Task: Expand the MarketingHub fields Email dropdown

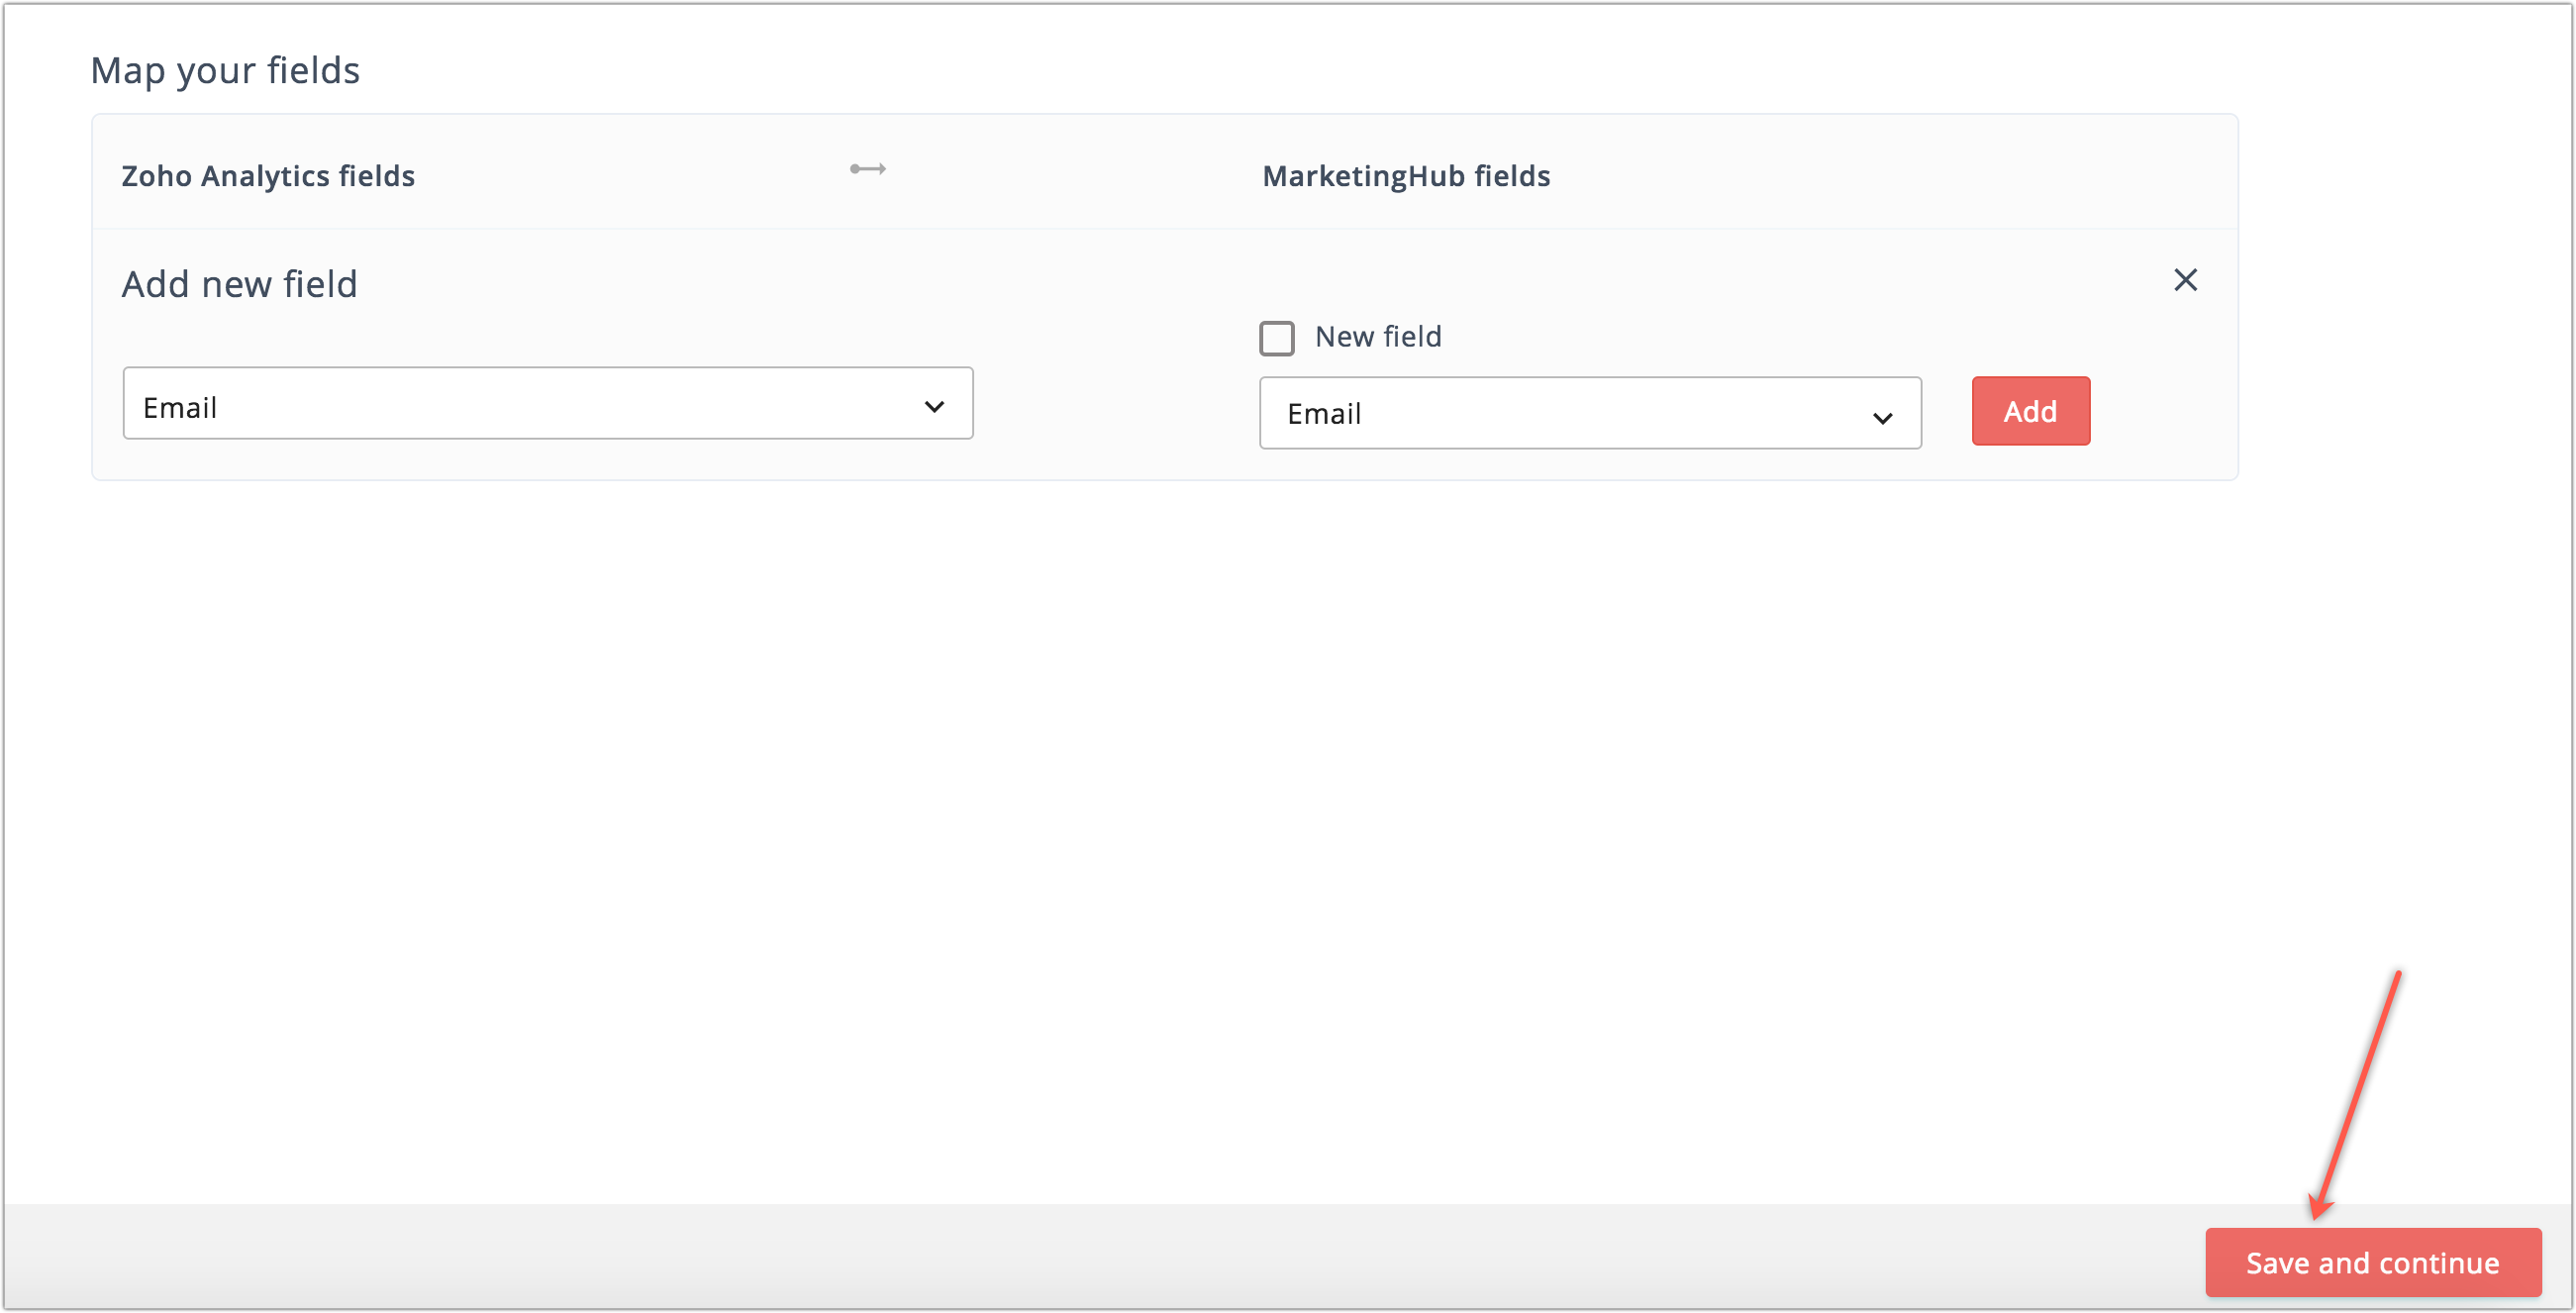Action: [1589, 413]
